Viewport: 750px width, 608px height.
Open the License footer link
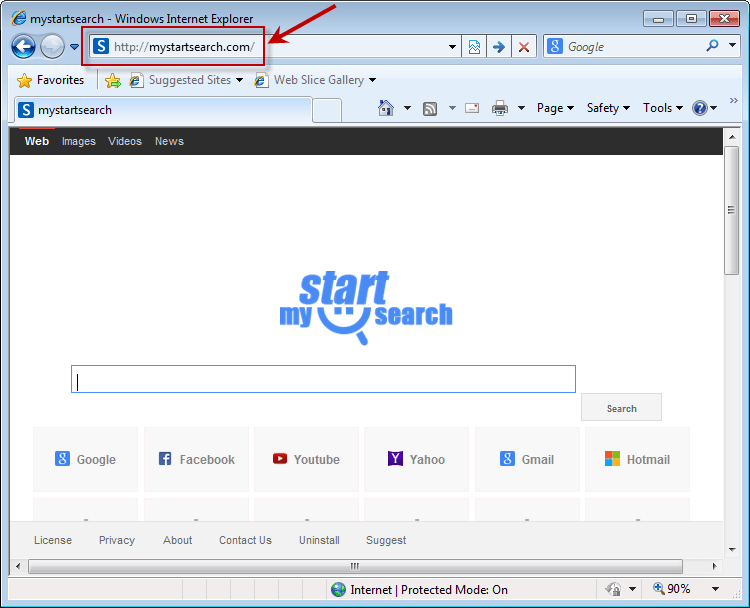point(53,540)
